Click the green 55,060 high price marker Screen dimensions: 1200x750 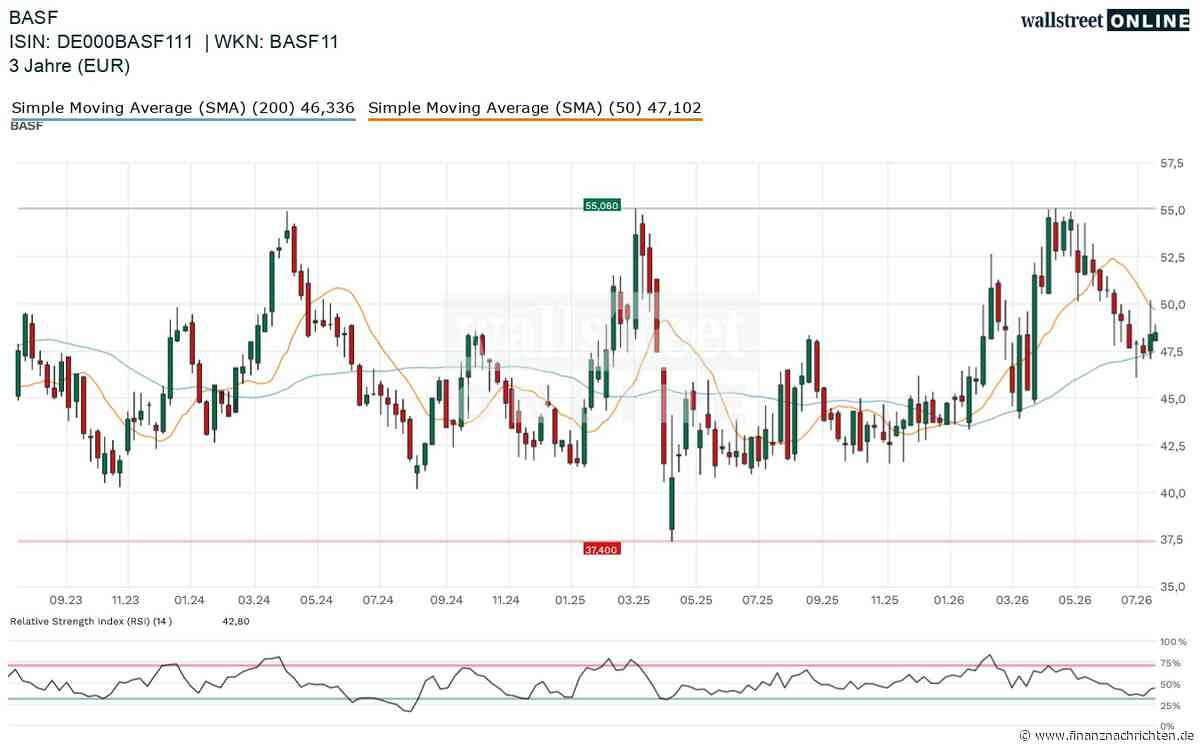[602, 205]
